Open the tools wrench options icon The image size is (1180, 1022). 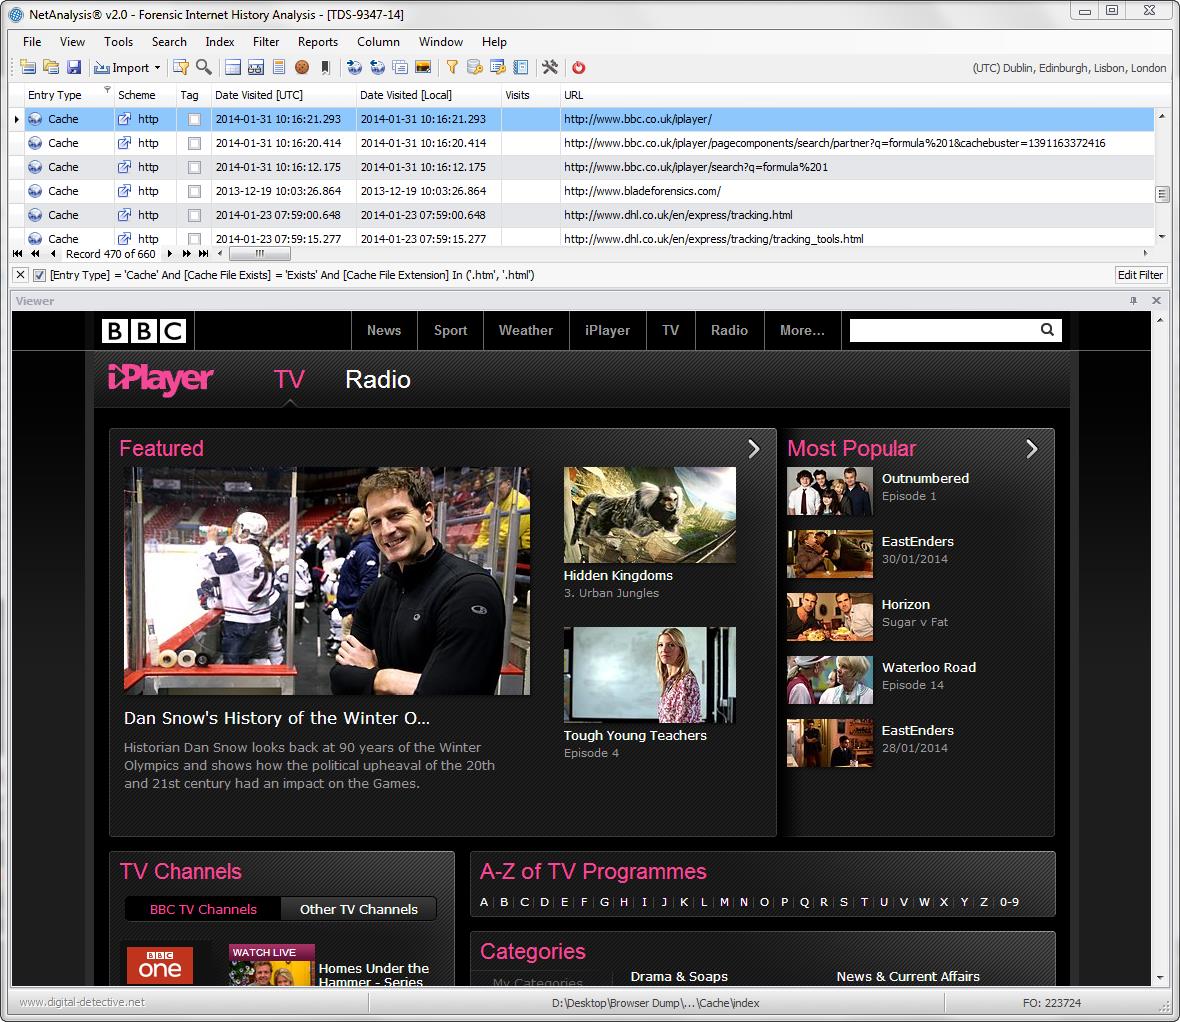(550, 68)
